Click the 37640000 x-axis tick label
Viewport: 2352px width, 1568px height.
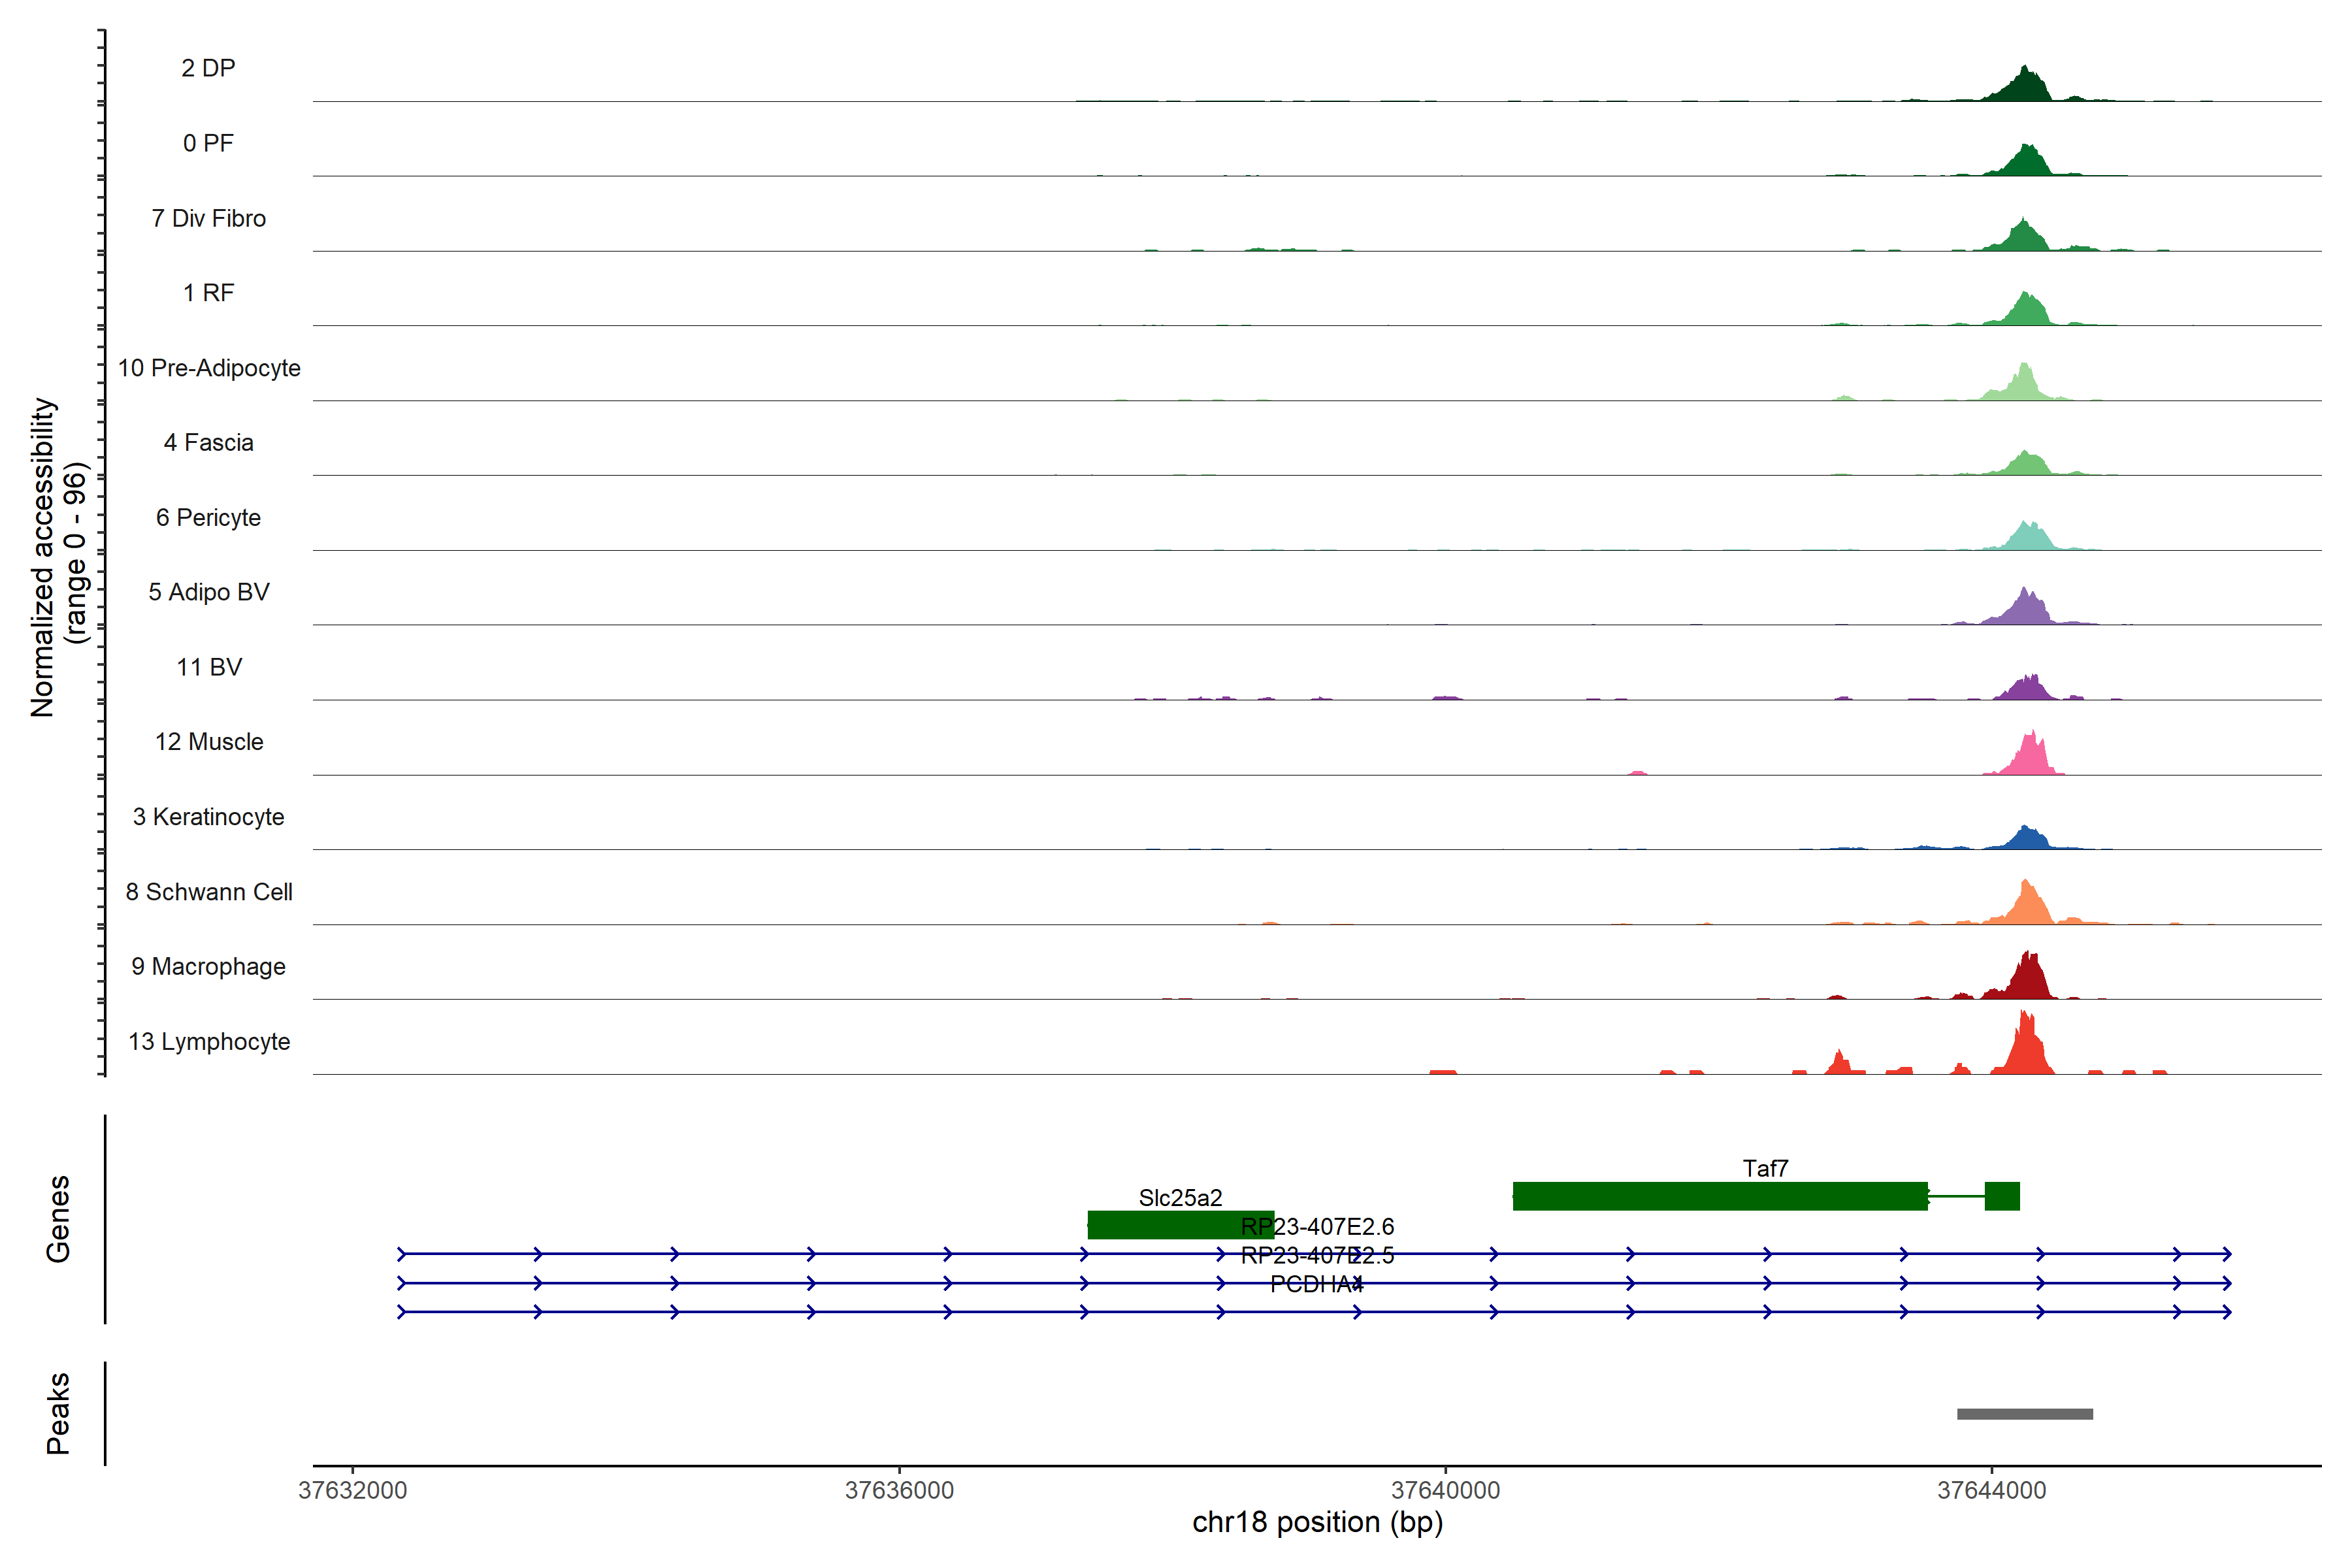(1445, 1490)
